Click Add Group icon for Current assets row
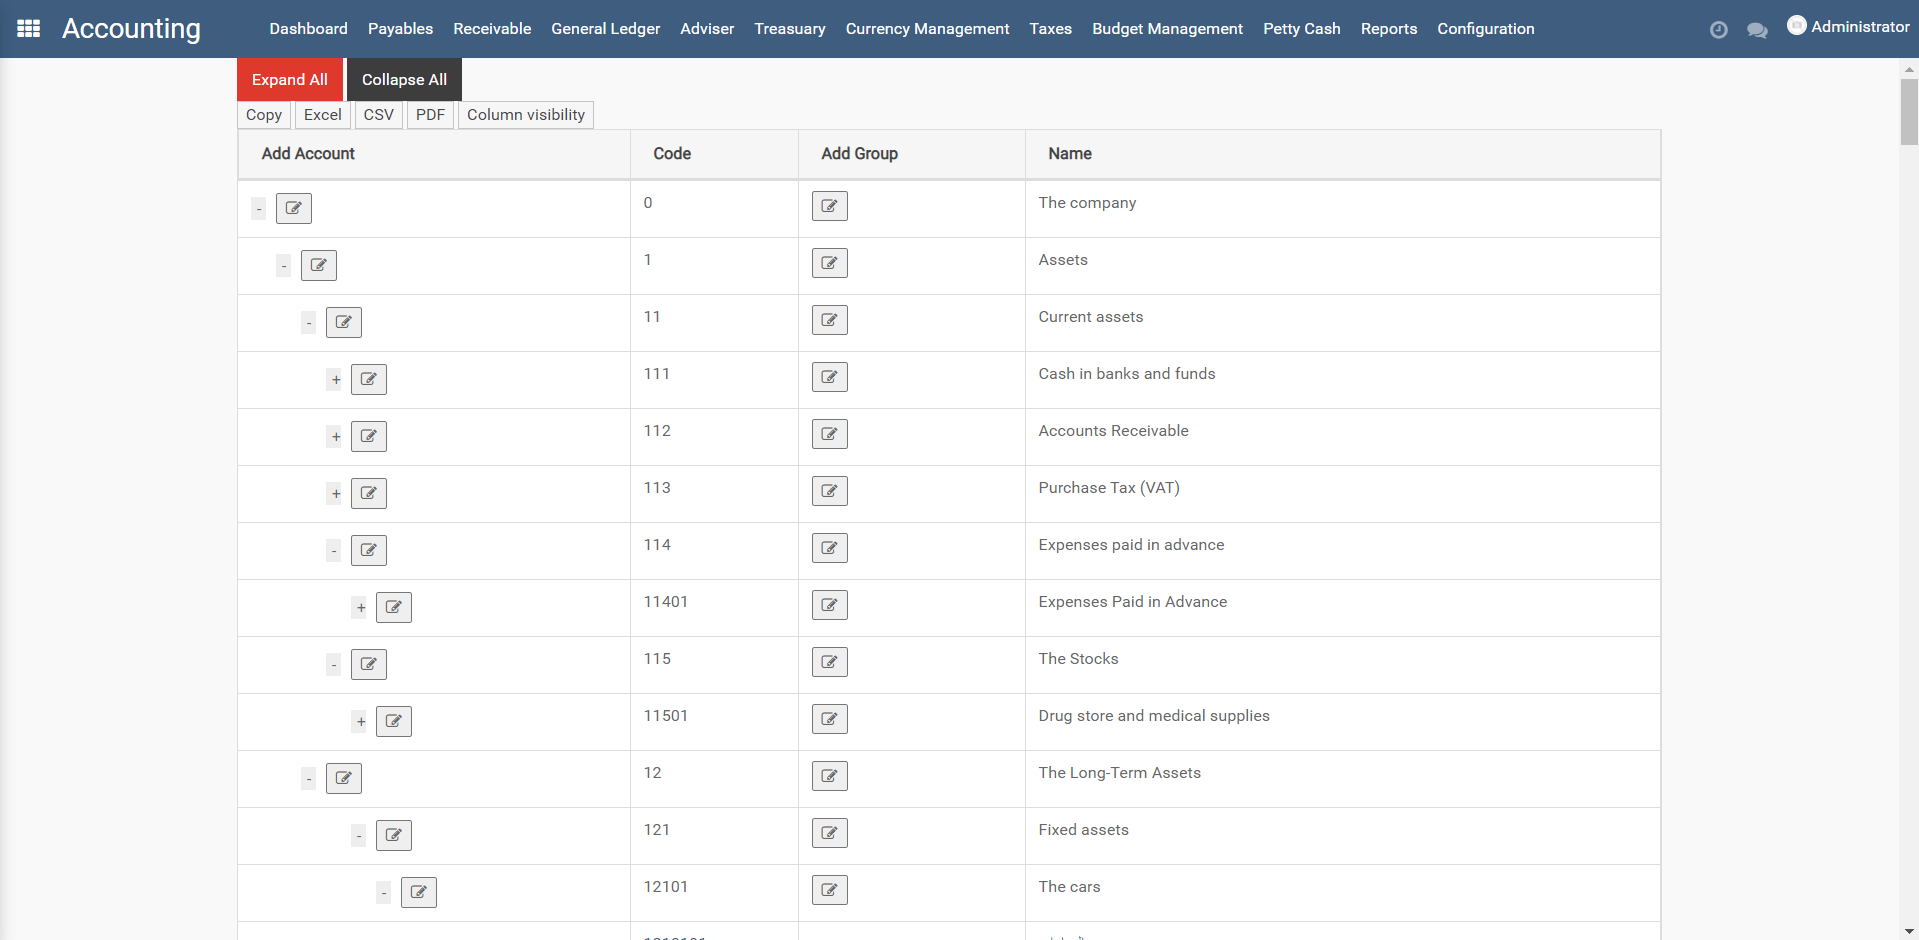The height and width of the screenshot is (940, 1919). 830,320
